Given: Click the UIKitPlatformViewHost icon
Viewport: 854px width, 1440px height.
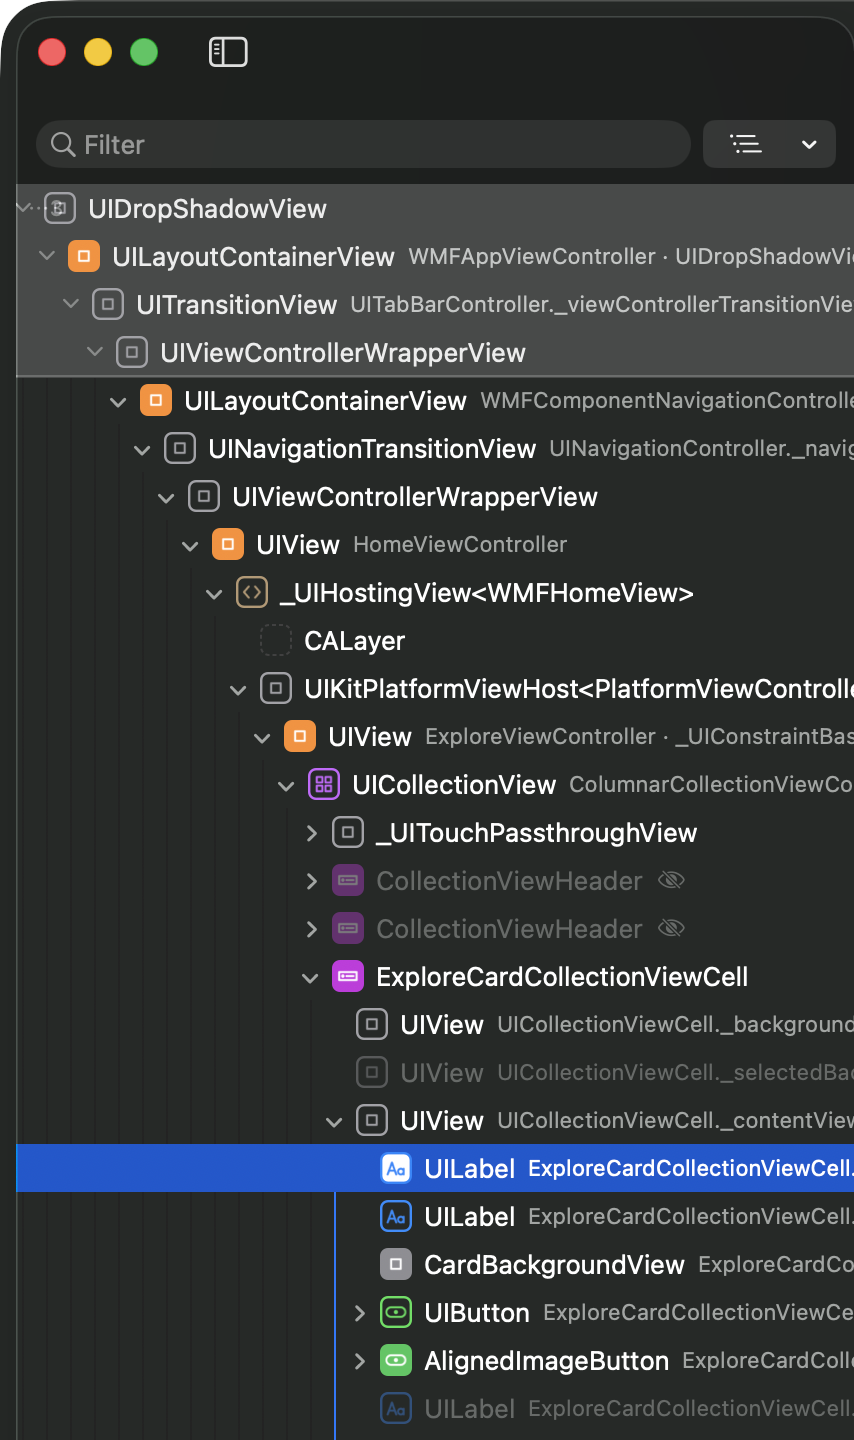Looking at the screenshot, I should click(276, 688).
